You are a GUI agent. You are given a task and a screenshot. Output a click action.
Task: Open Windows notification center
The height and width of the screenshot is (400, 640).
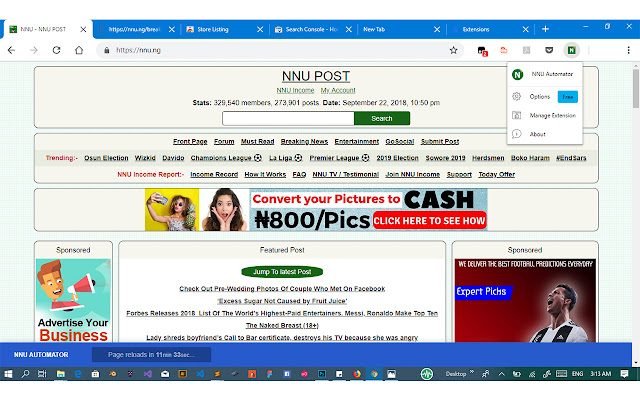click(x=624, y=373)
